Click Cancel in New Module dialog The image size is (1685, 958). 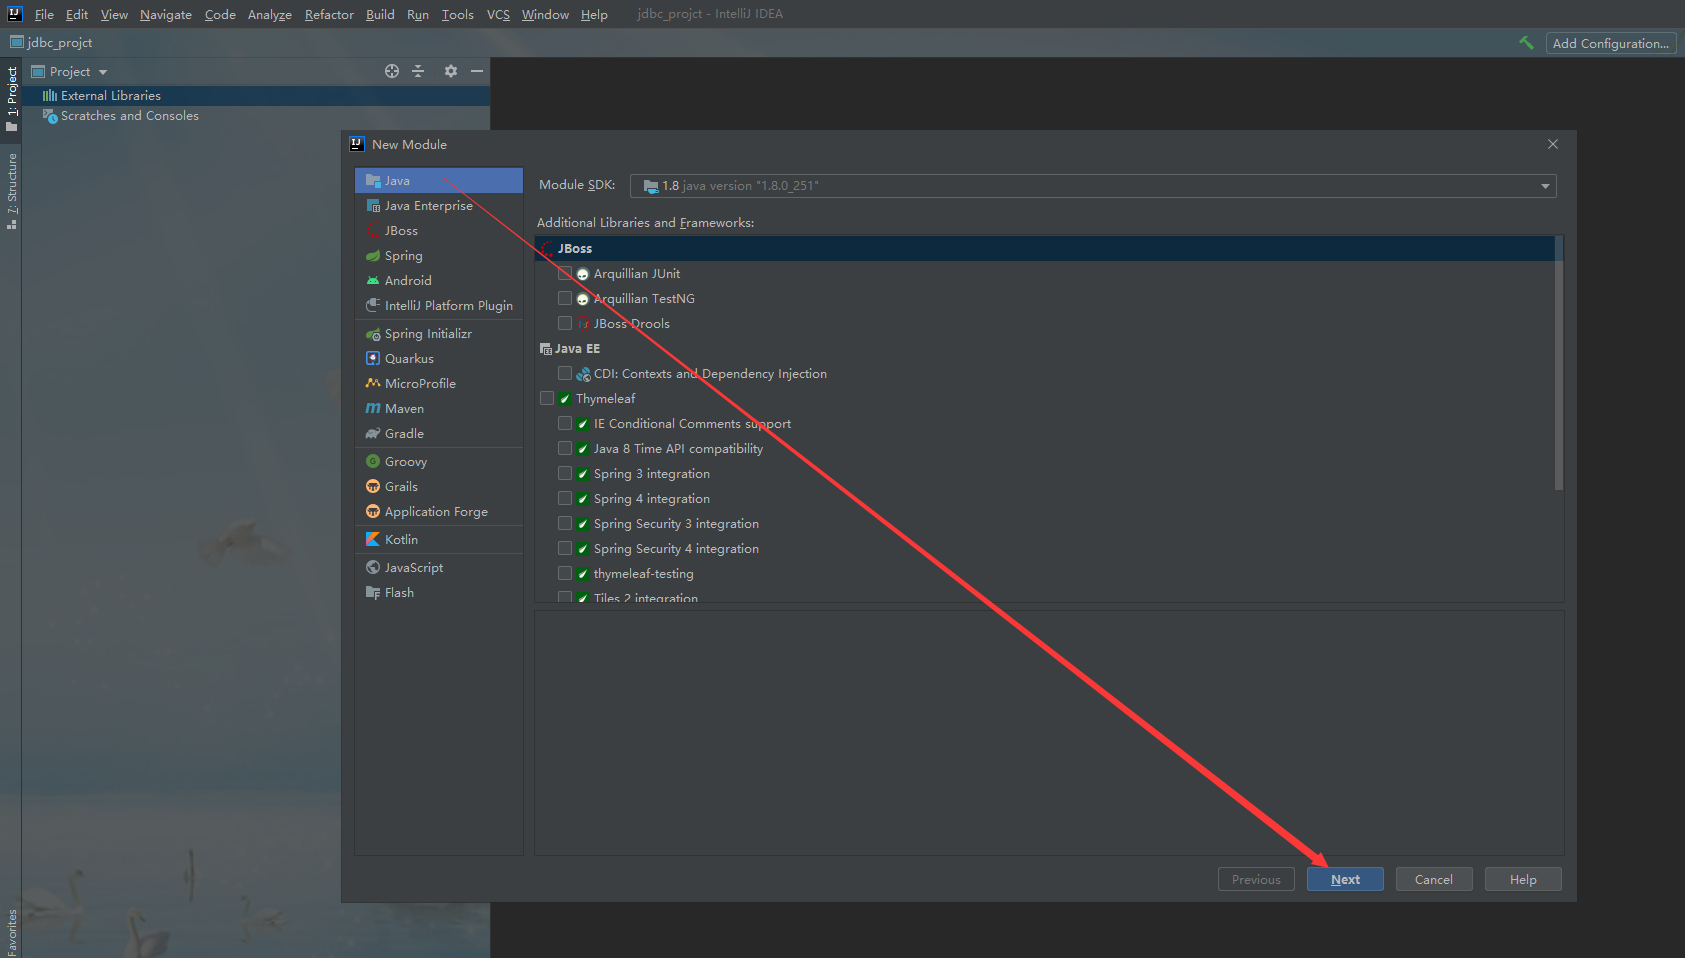tap(1433, 879)
